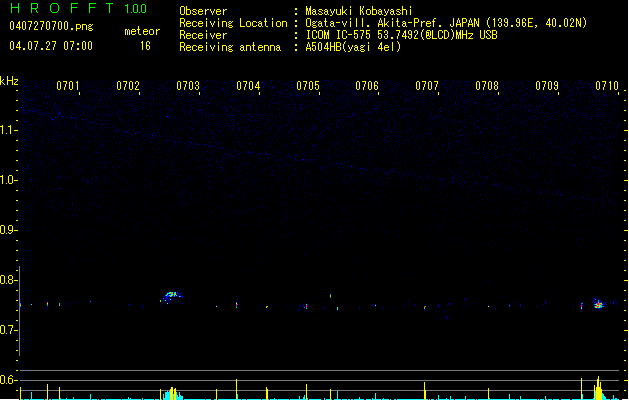Click the date stamp 04.07.27 07:00
Image resolution: width=629 pixels, height=400 pixels.
[x=51, y=46]
